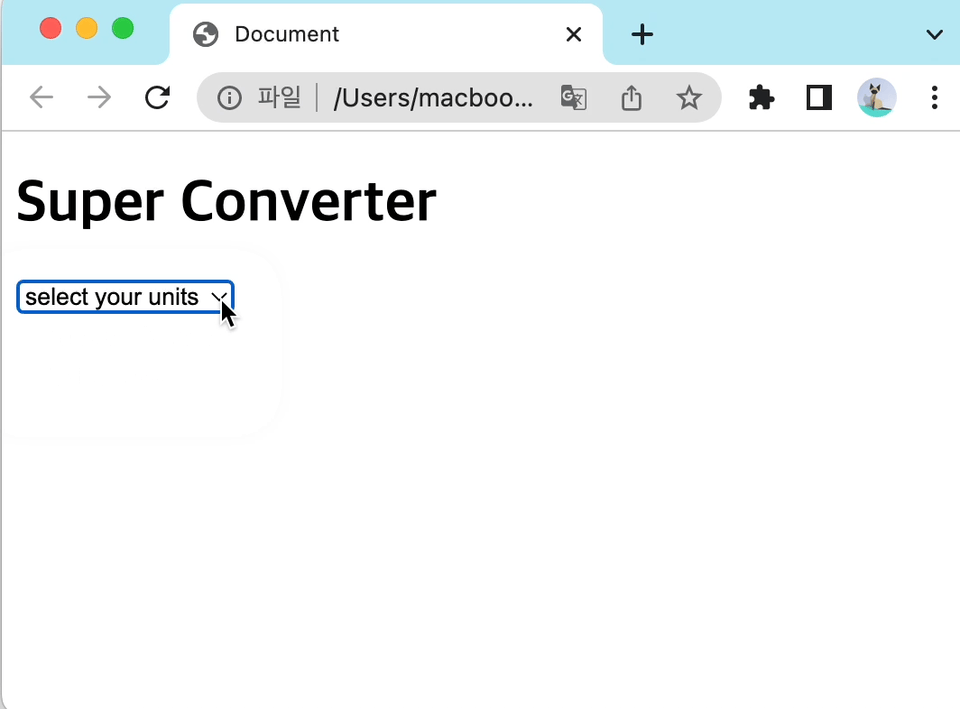Image resolution: width=960 pixels, height=709 pixels.
Task: Click the browser back arrow
Action: click(42, 97)
